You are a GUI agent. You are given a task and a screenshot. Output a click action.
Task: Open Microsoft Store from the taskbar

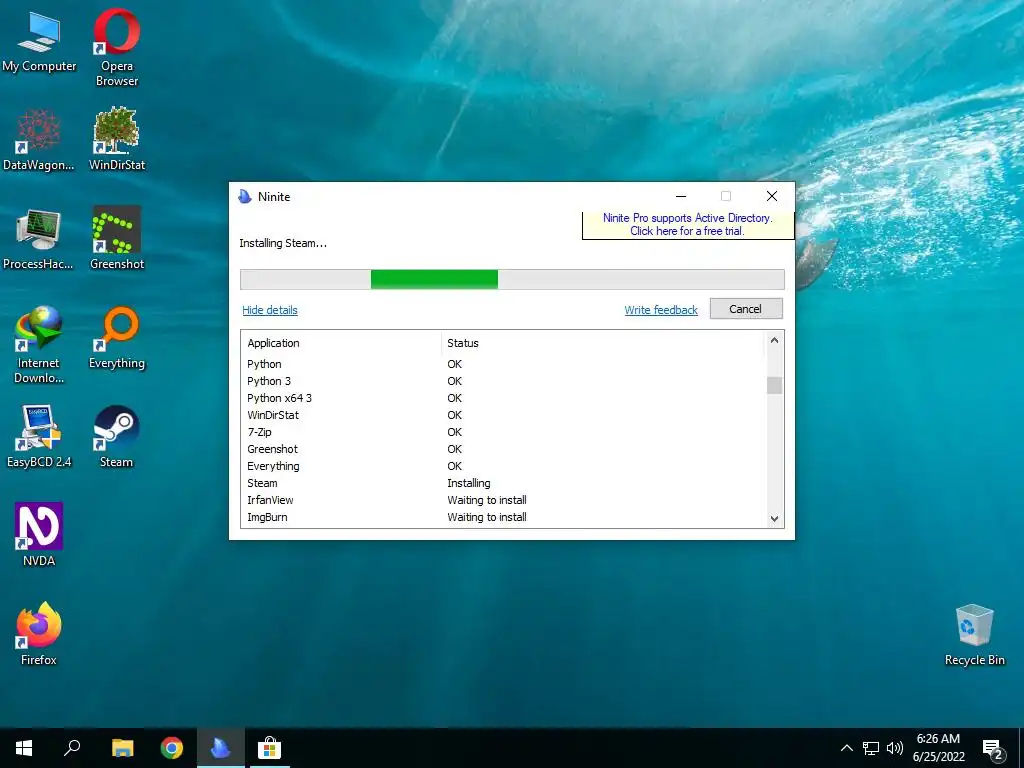point(269,748)
